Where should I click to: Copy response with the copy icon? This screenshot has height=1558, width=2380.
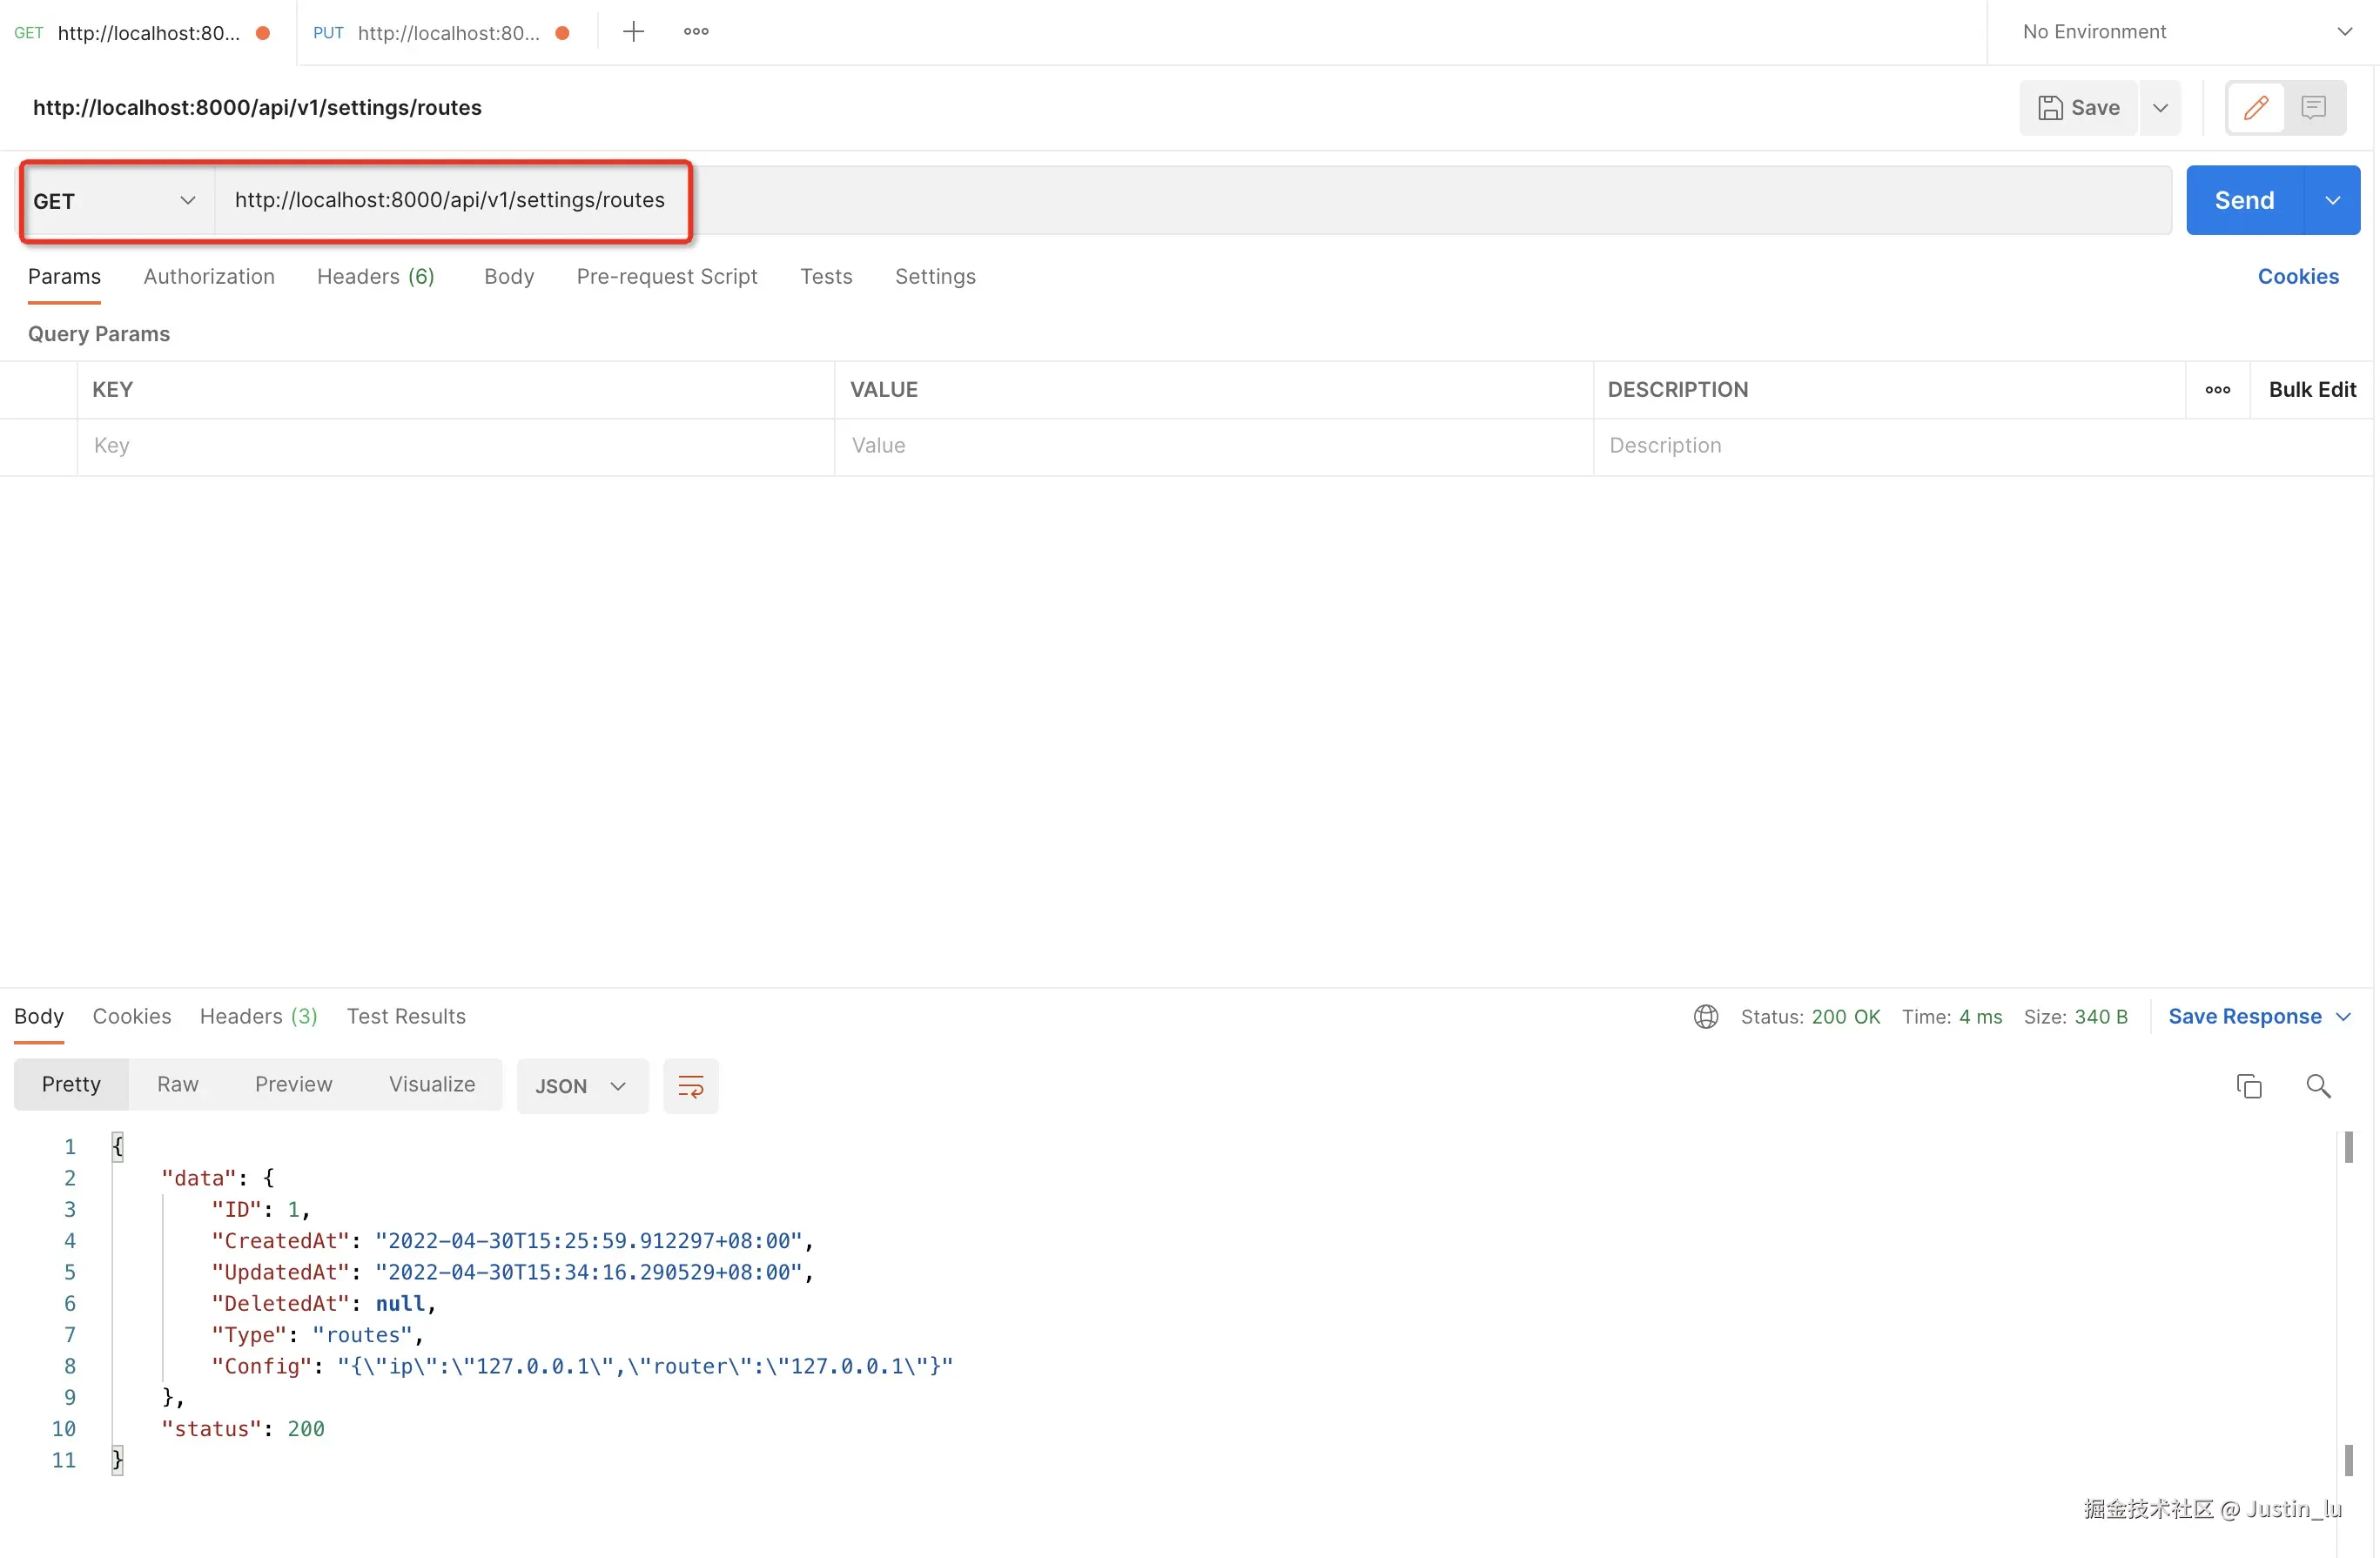(2249, 1086)
